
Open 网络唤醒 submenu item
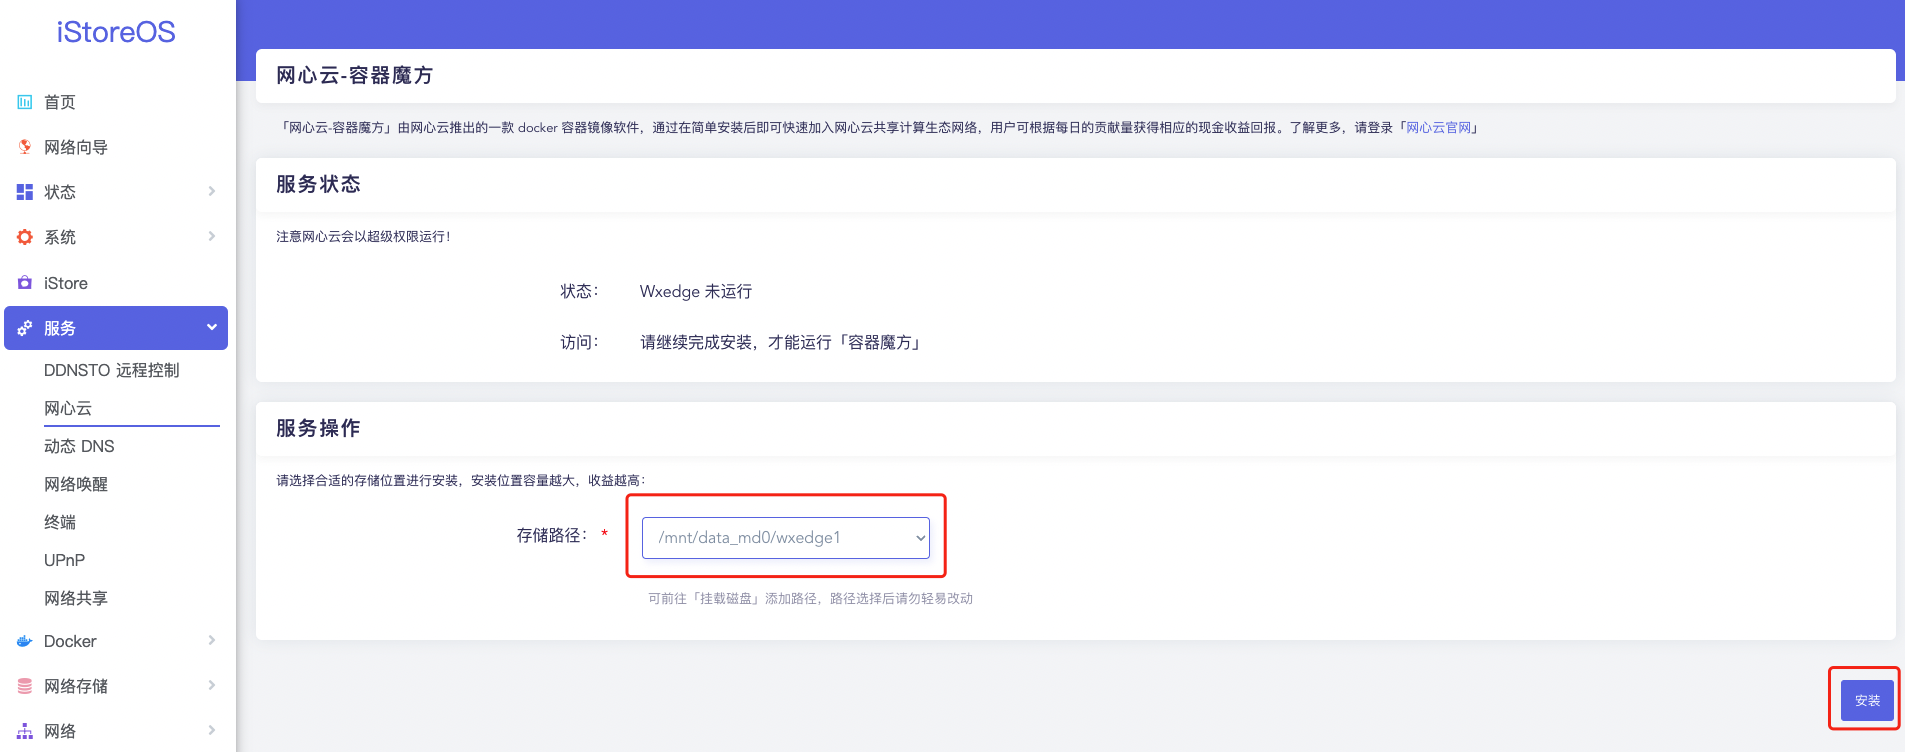[x=76, y=484]
